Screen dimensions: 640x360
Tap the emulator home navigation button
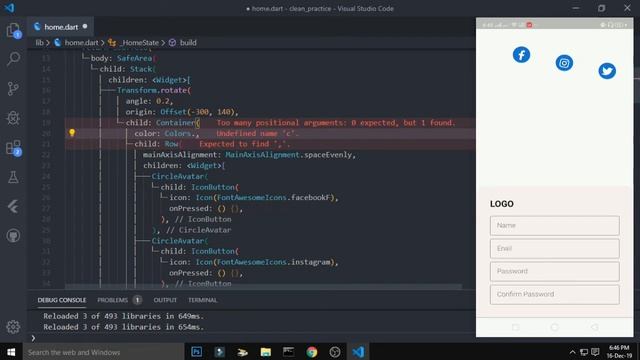pyautogui.click(x=554, y=327)
